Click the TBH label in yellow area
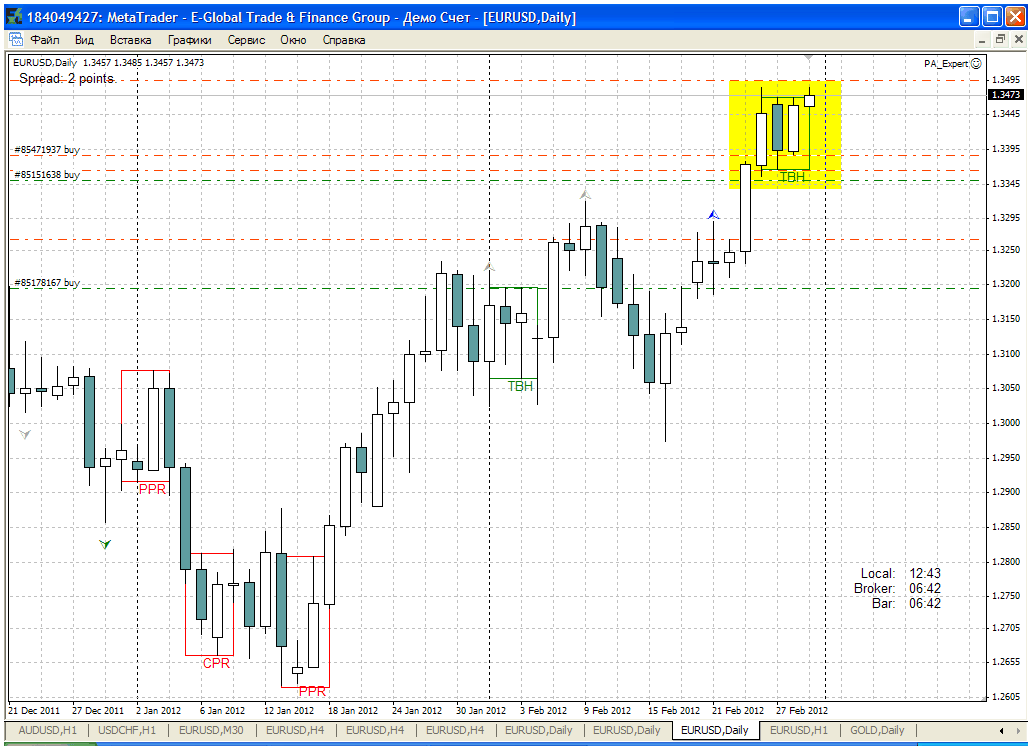1032x746 pixels. coord(792,177)
